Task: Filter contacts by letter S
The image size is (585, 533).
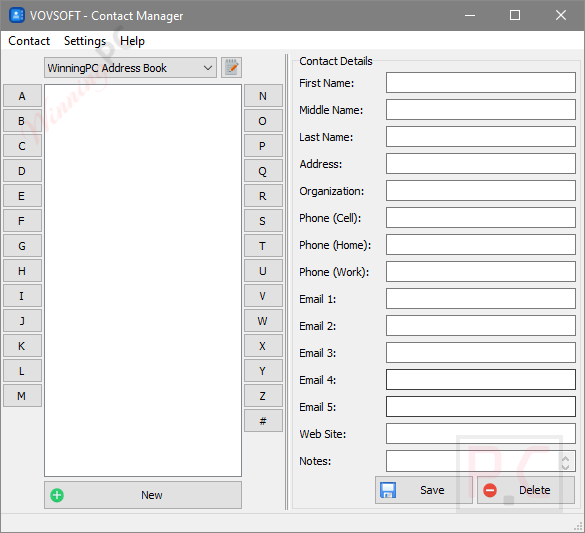Action: tap(263, 221)
